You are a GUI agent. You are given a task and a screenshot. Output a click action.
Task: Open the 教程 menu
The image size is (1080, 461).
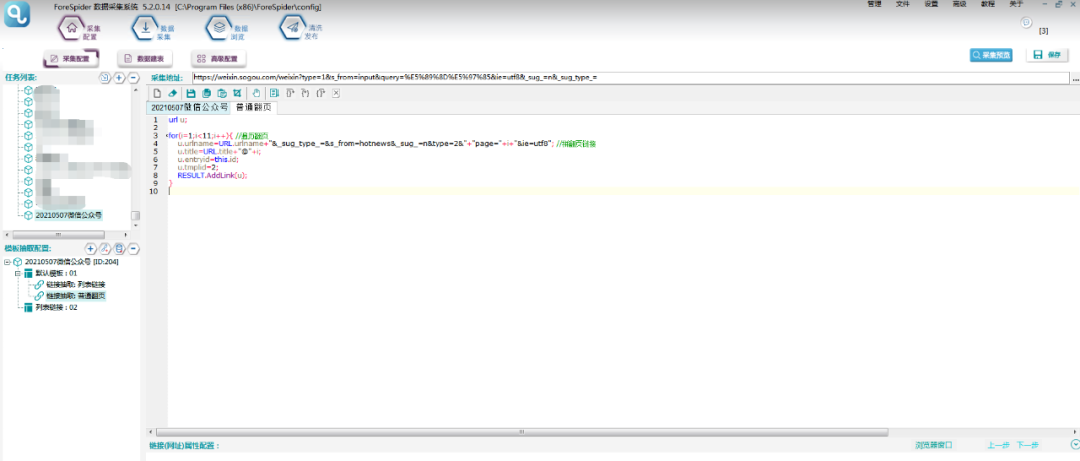point(988,4)
